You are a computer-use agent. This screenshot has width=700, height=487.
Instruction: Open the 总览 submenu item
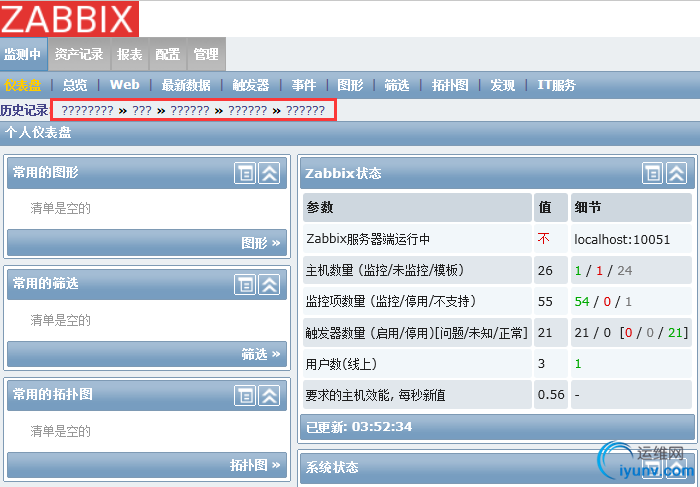pyautogui.click(x=75, y=85)
